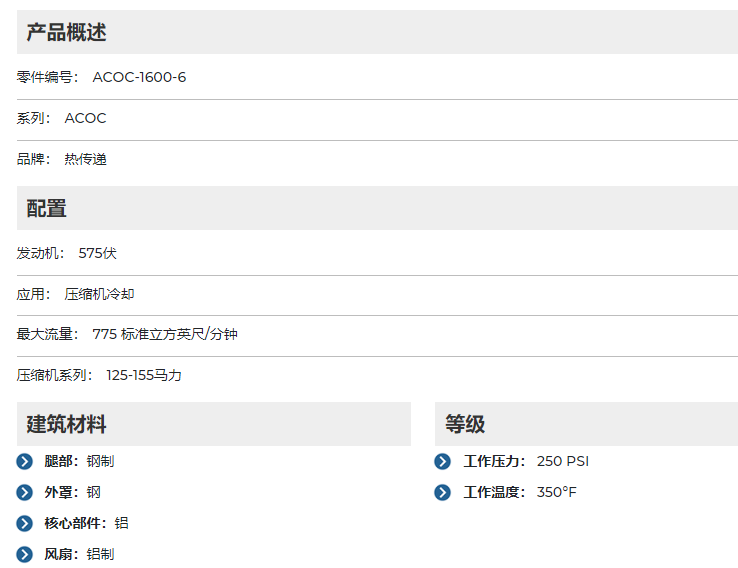Click the 系列 value ACOC
The height and width of the screenshot is (568, 738).
click(x=85, y=118)
